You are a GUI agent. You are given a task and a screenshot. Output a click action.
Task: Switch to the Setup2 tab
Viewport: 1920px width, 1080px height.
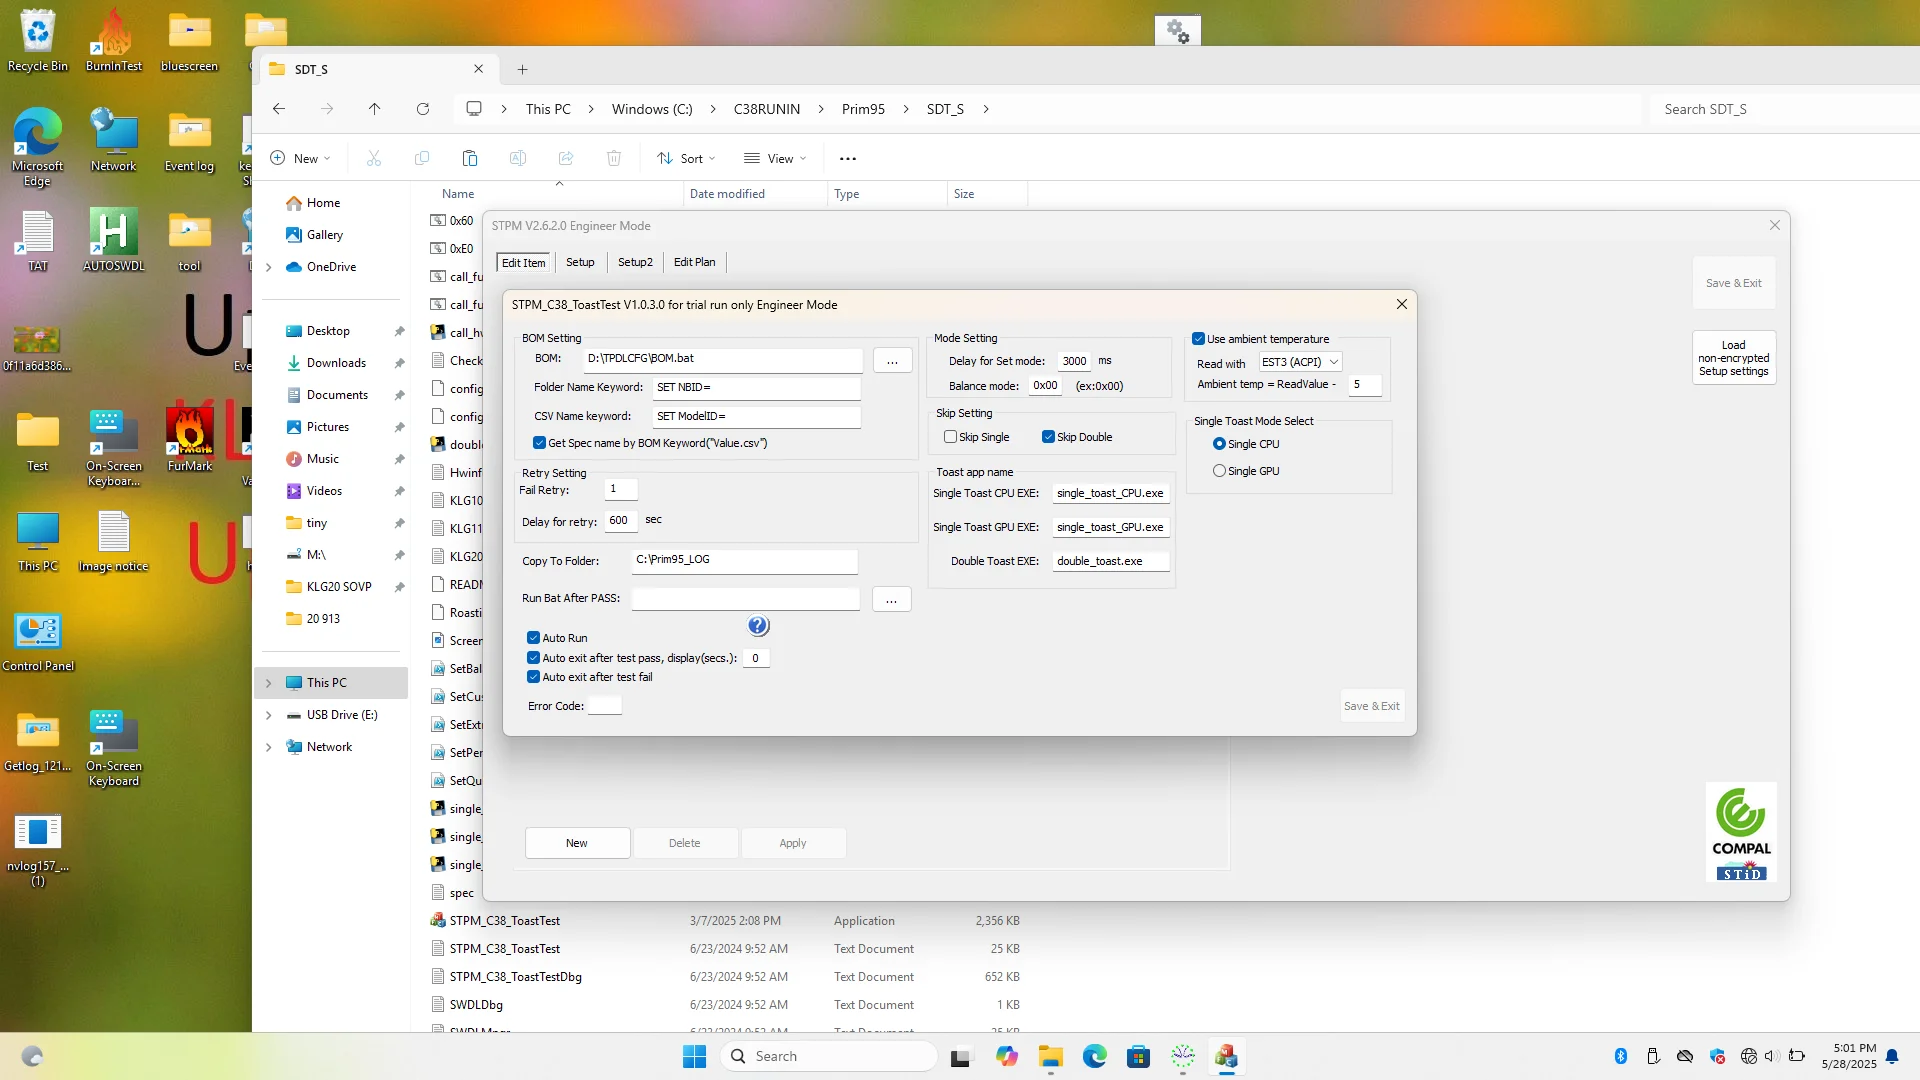pos(635,262)
